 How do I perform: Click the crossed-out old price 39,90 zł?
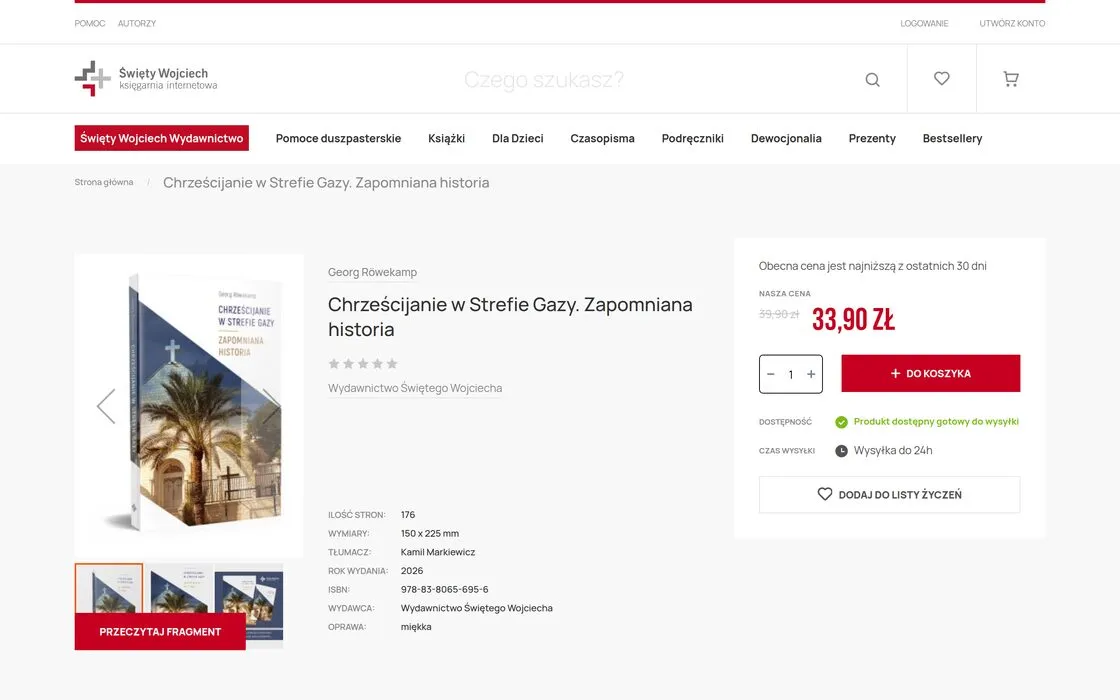click(779, 314)
